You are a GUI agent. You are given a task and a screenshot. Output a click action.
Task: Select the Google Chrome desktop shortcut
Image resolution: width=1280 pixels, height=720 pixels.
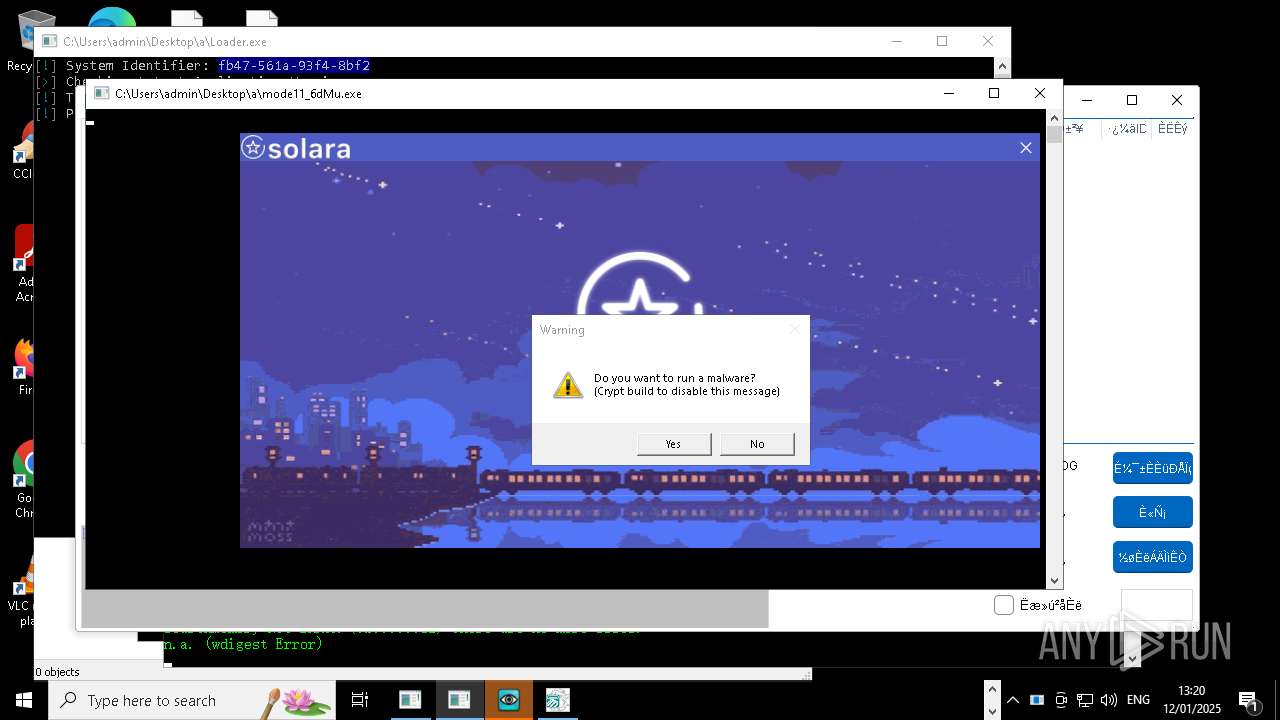(x=25, y=480)
